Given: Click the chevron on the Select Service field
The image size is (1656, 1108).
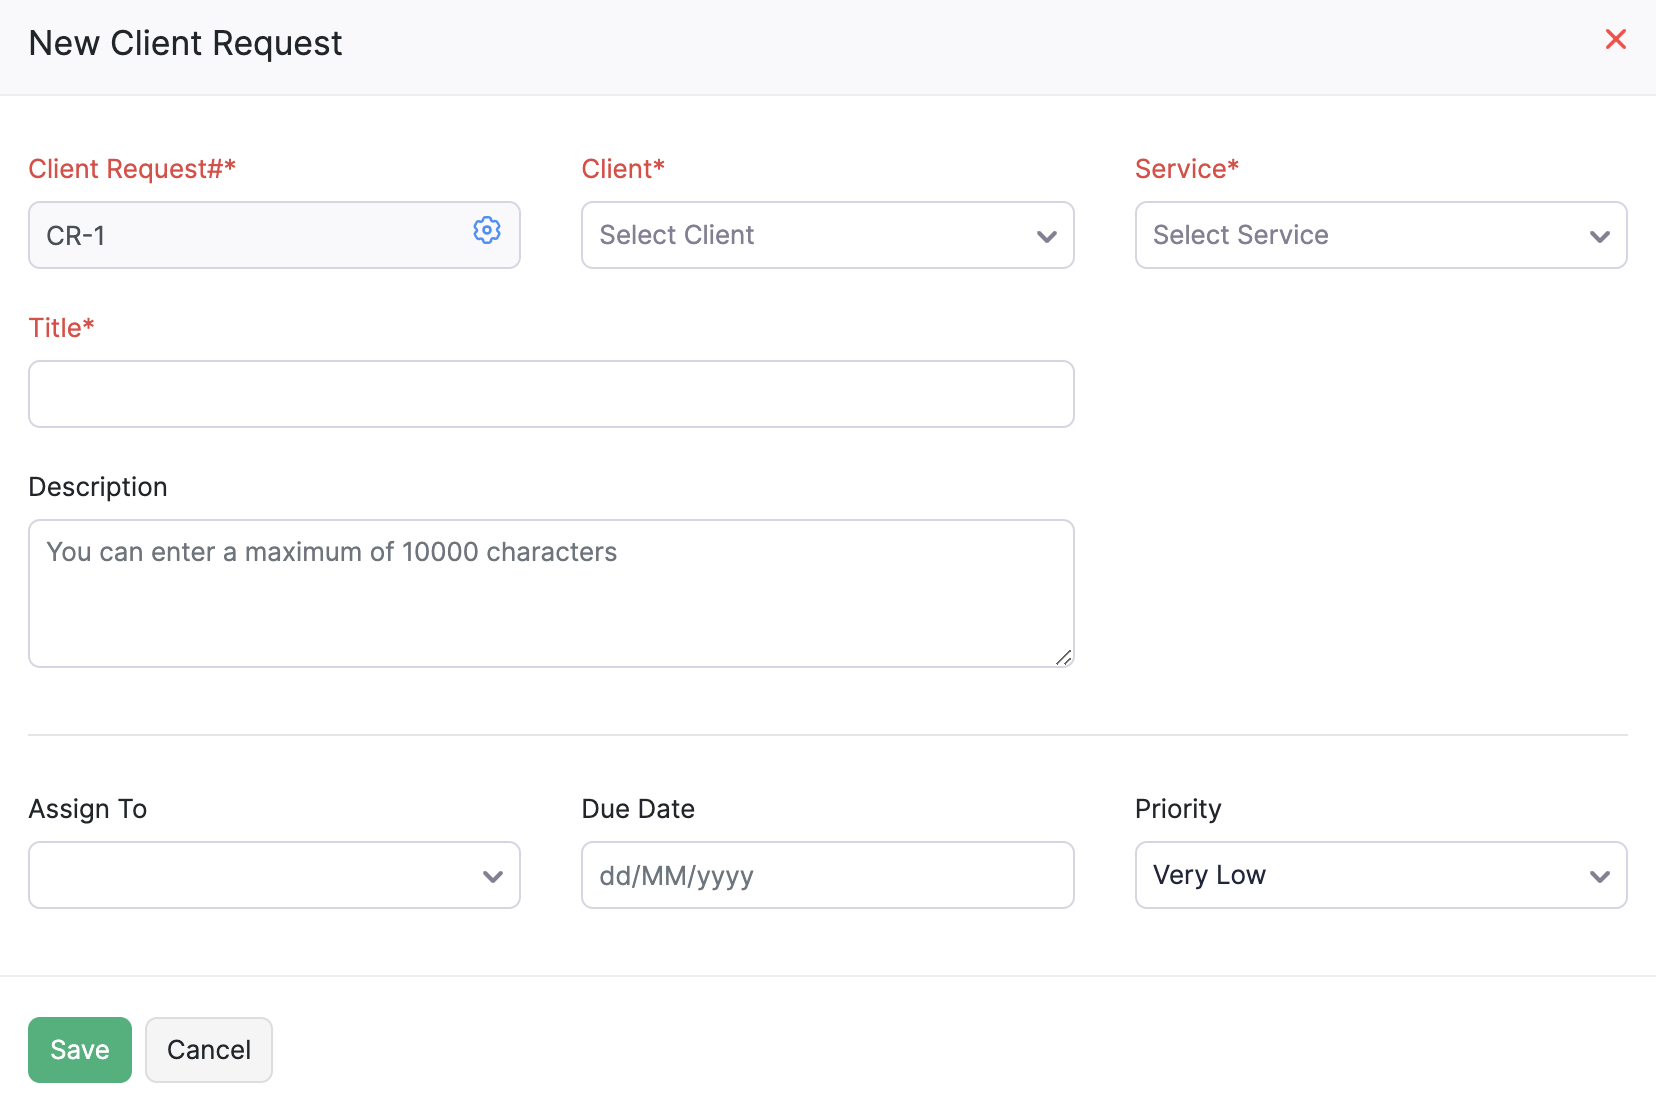Looking at the screenshot, I should [1599, 237].
